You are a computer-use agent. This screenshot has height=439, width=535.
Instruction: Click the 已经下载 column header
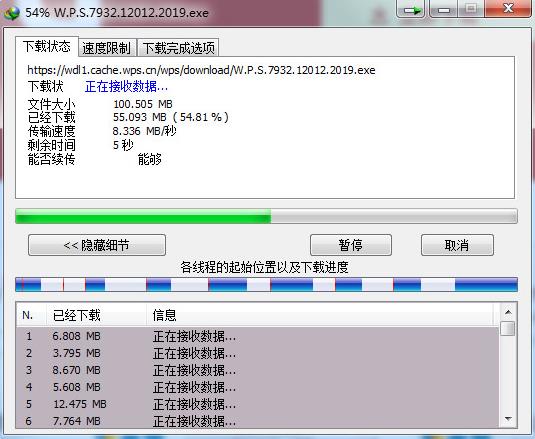[x=96, y=315]
